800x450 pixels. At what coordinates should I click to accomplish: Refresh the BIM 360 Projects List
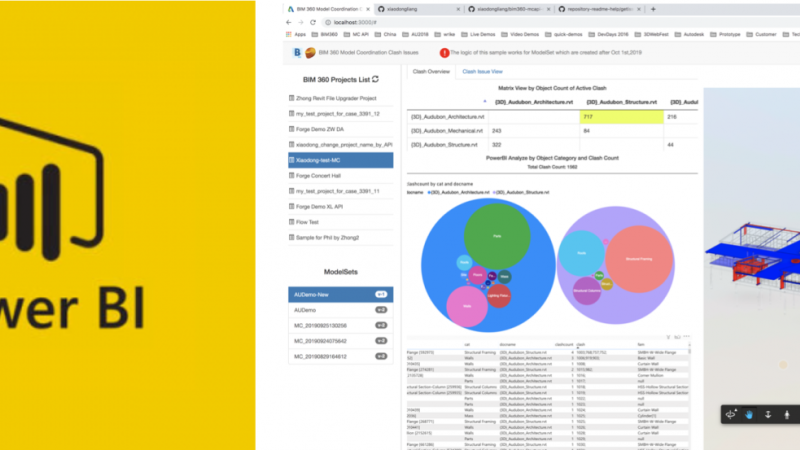point(376,79)
